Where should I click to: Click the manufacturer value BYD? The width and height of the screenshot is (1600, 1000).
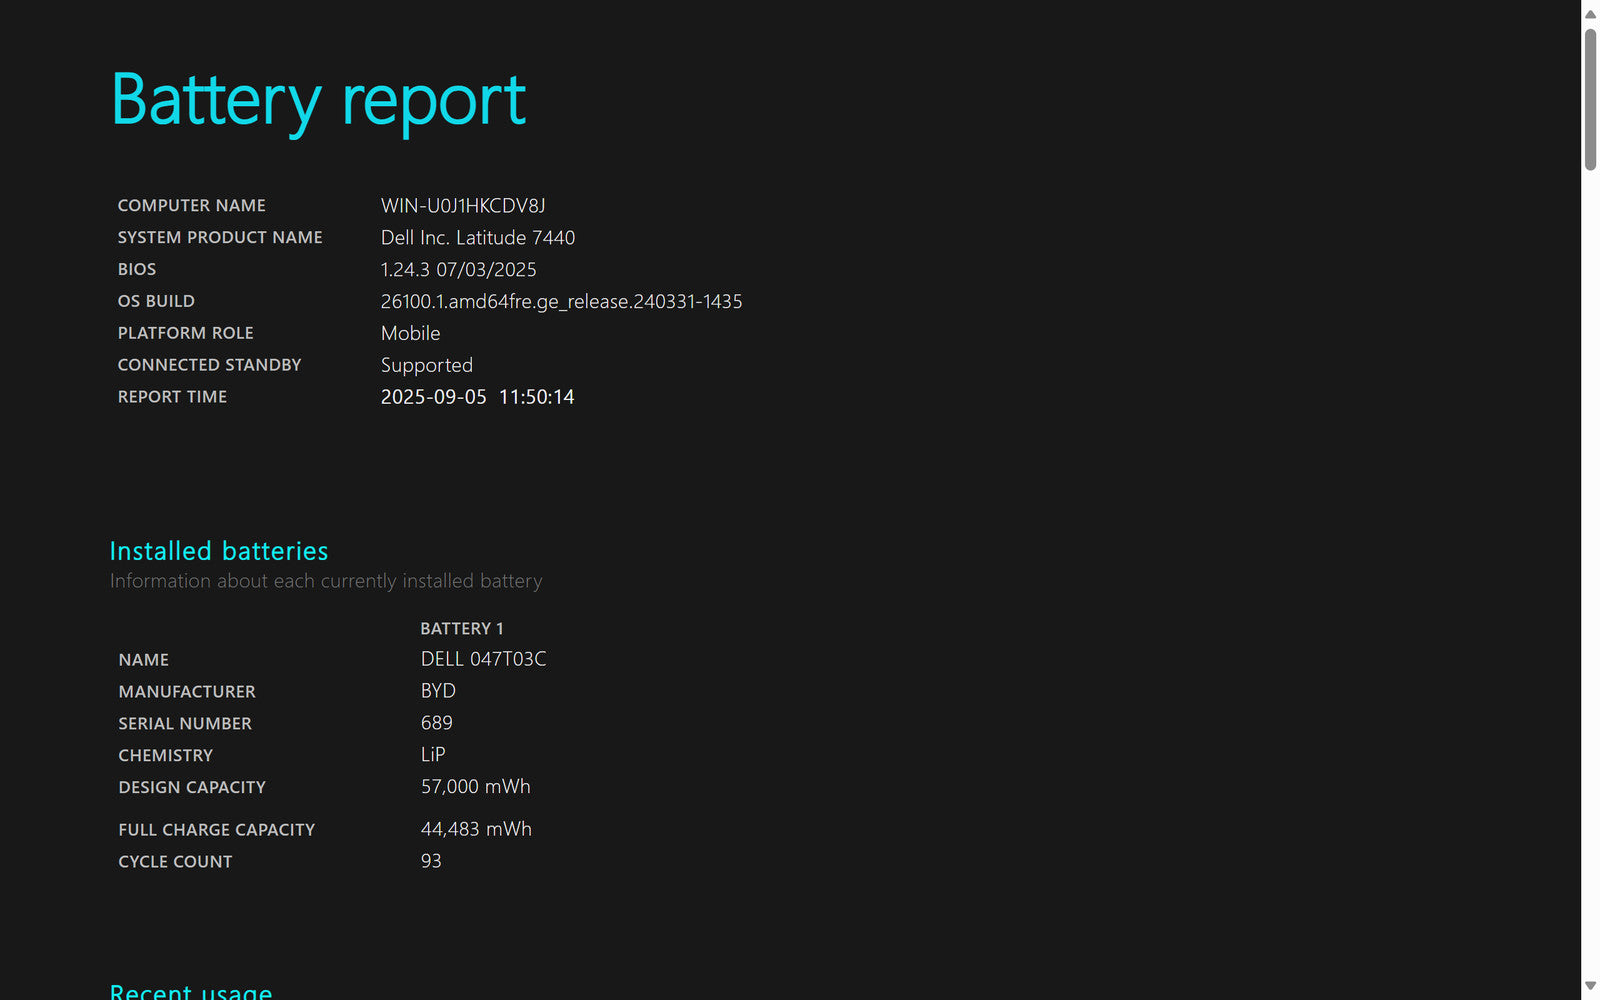click(x=438, y=691)
